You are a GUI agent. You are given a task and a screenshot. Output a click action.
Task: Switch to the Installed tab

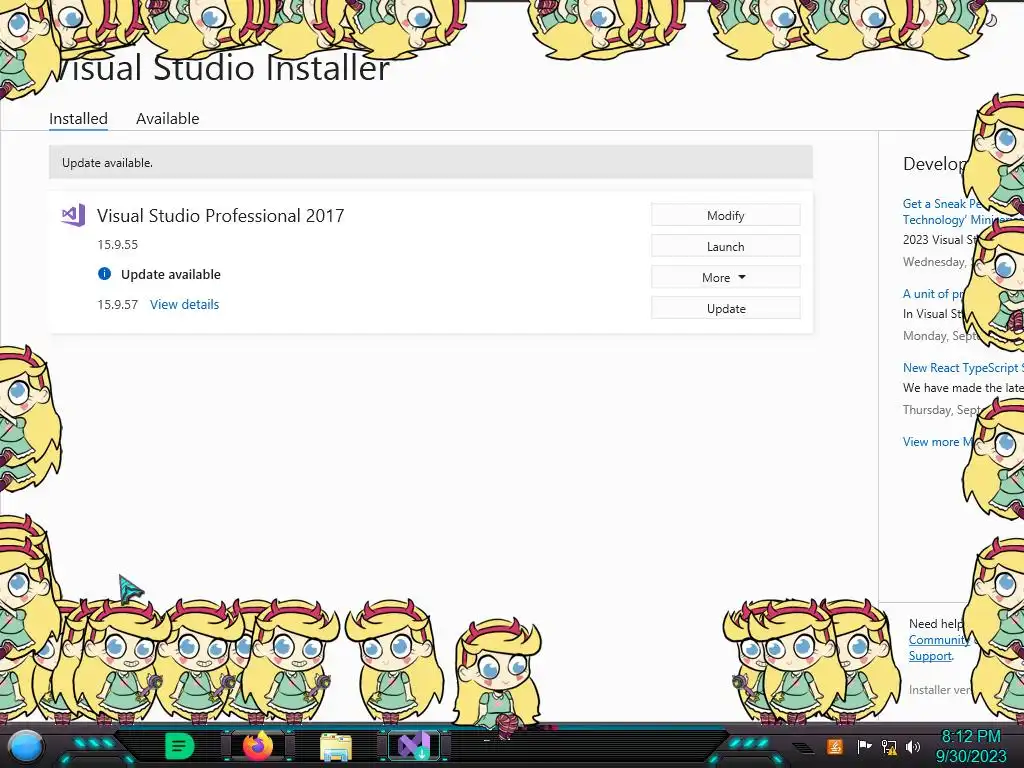78,119
